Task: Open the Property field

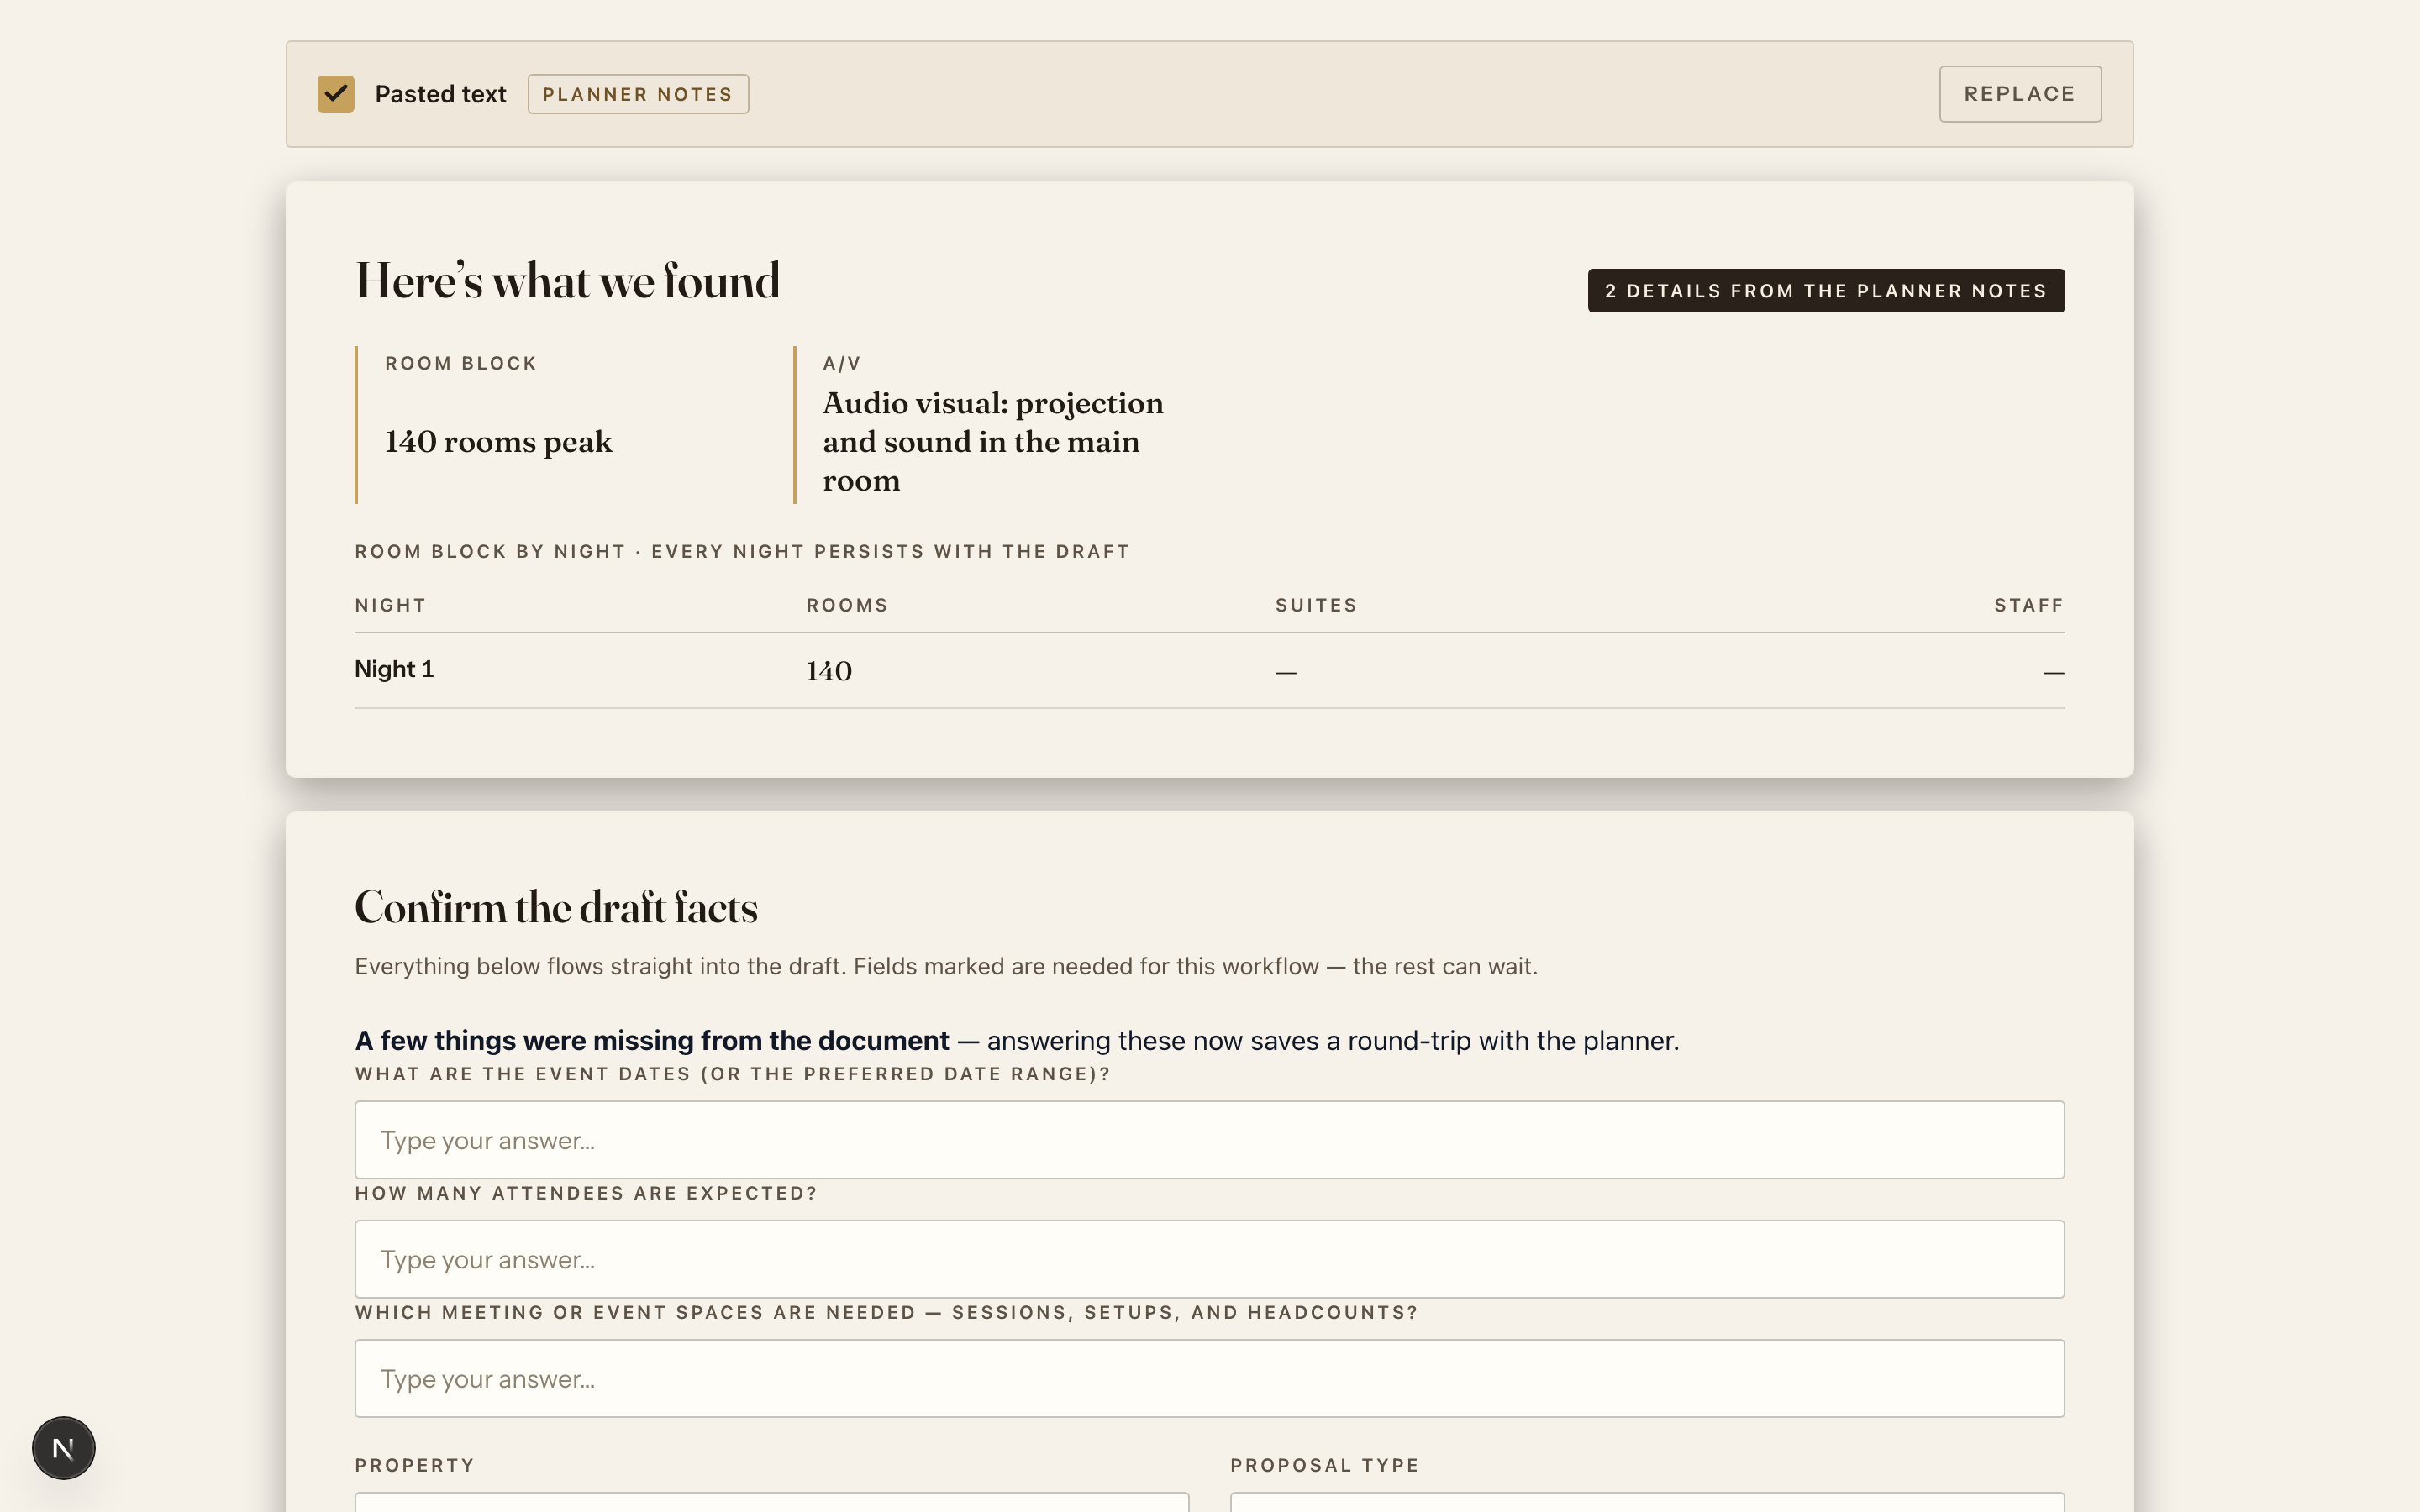Action: point(771,1502)
